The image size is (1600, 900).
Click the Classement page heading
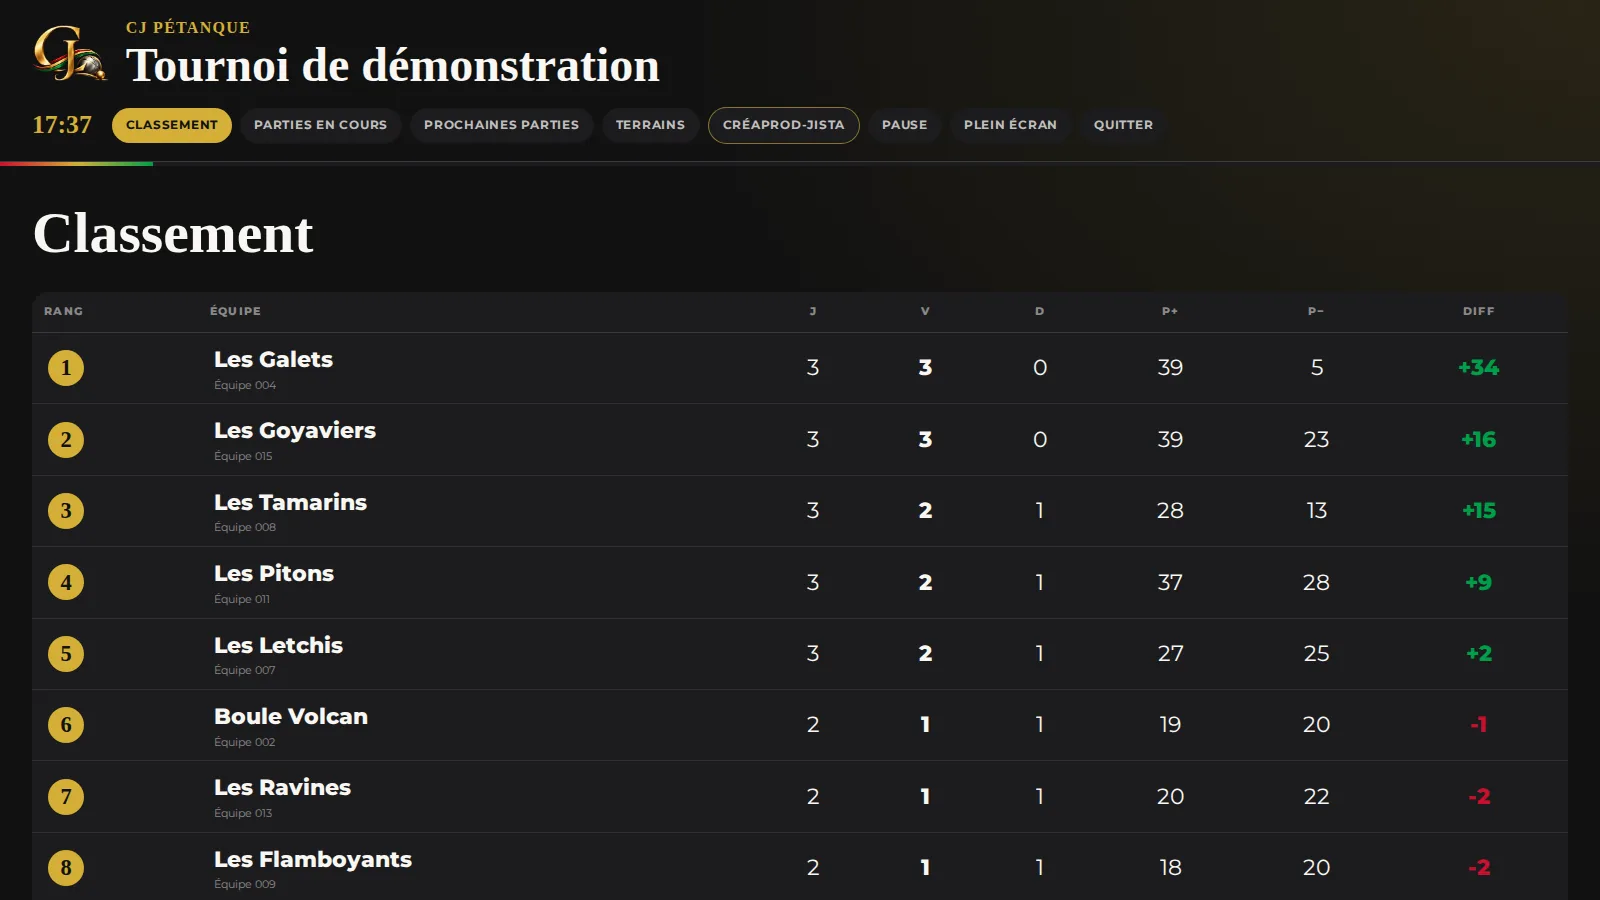click(173, 234)
